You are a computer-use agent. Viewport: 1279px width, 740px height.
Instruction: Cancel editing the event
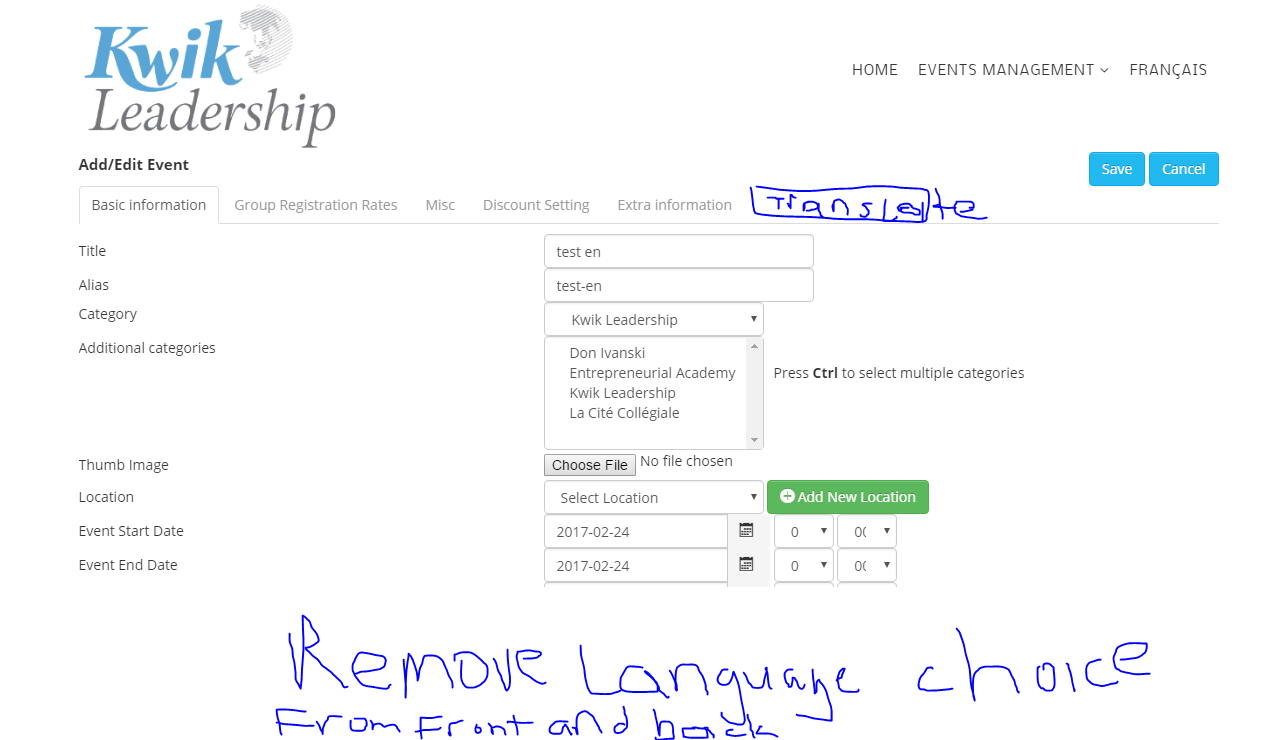1183,169
